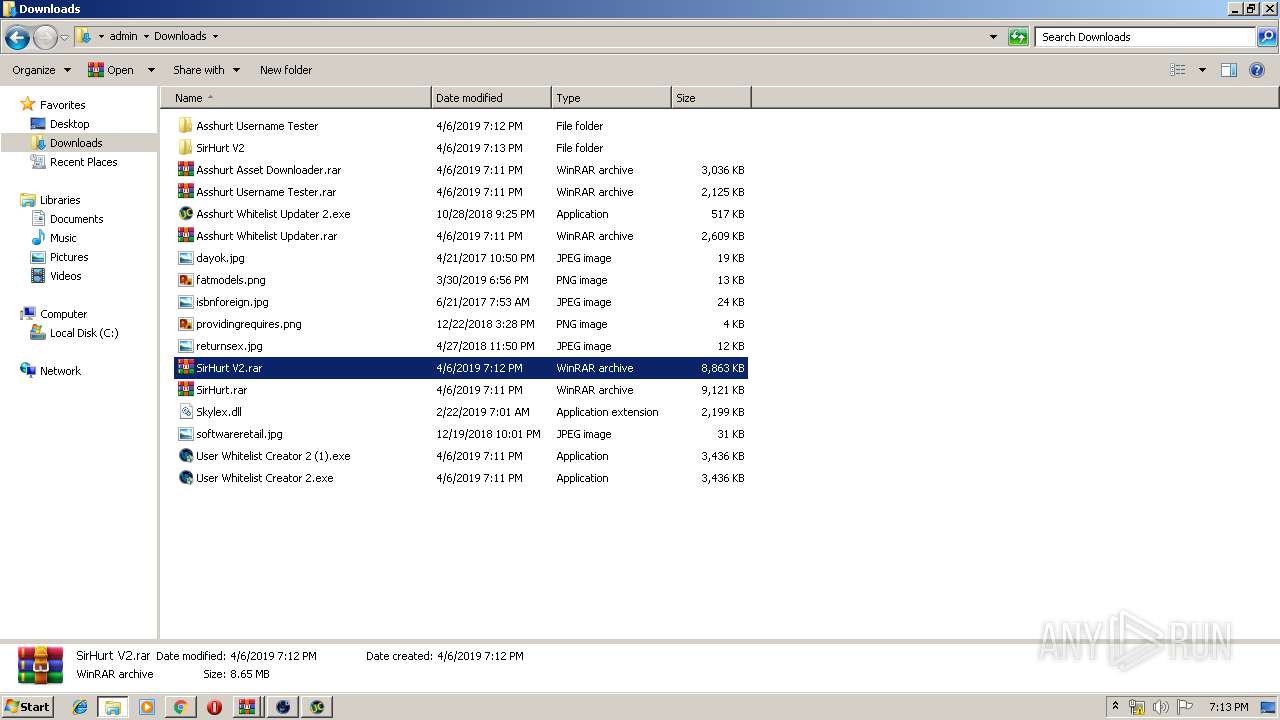1280x720 pixels.
Task: Select the isbnforeign.jpg file icon
Action: (x=185, y=302)
